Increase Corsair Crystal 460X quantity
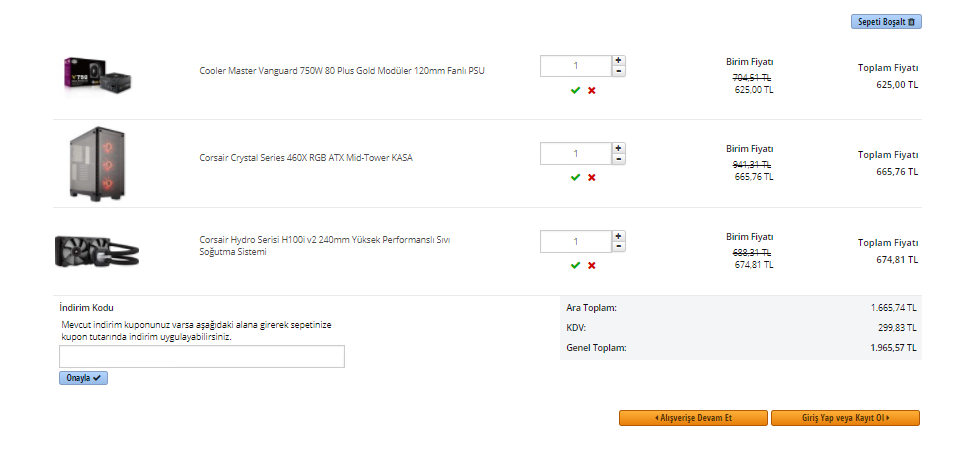 (x=619, y=148)
